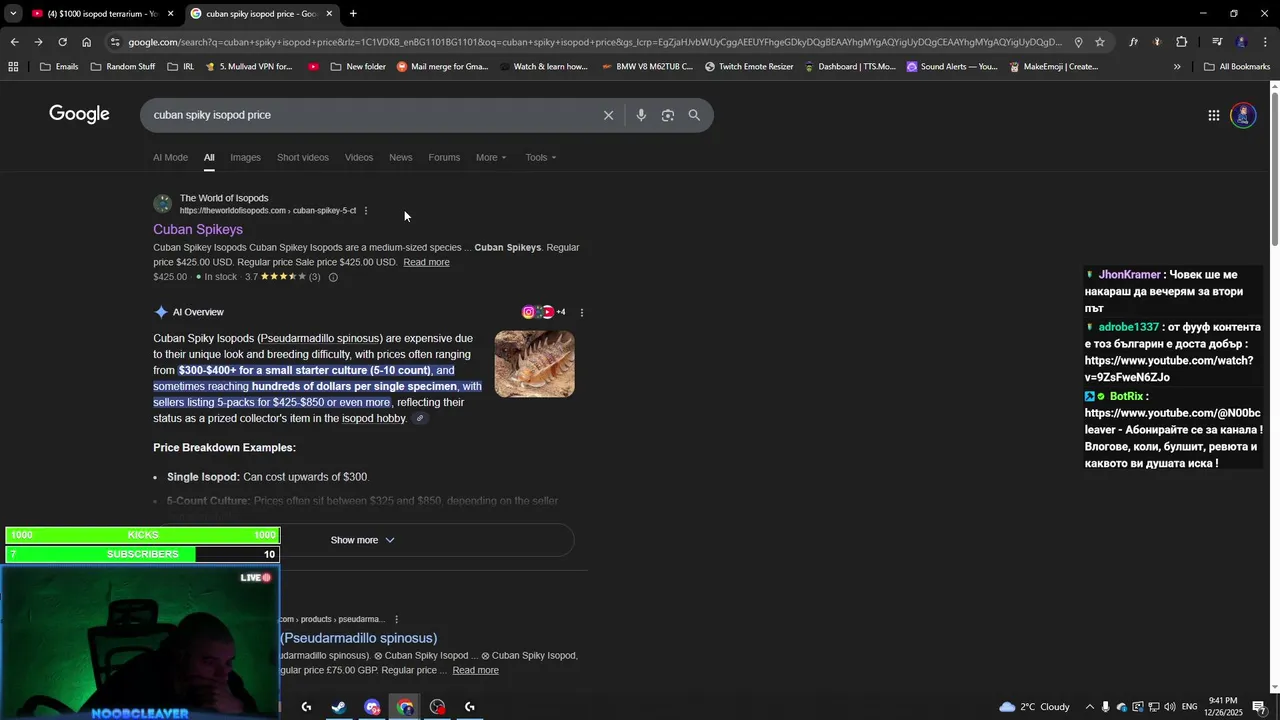Close the isopod terrarium YouTube tab
The image size is (1280, 720).
tap(170, 14)
